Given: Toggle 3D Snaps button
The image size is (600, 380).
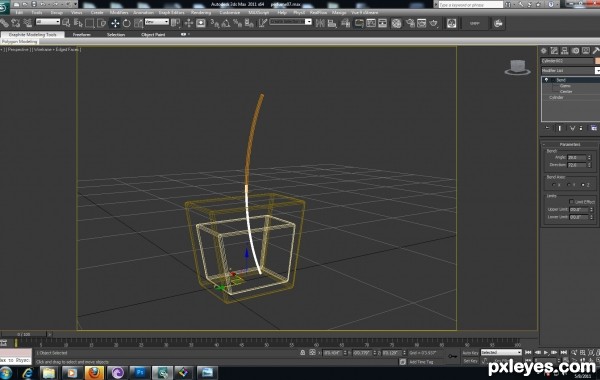Looking at the screenshot, I should pyautogui.click(x=215, y=24).
